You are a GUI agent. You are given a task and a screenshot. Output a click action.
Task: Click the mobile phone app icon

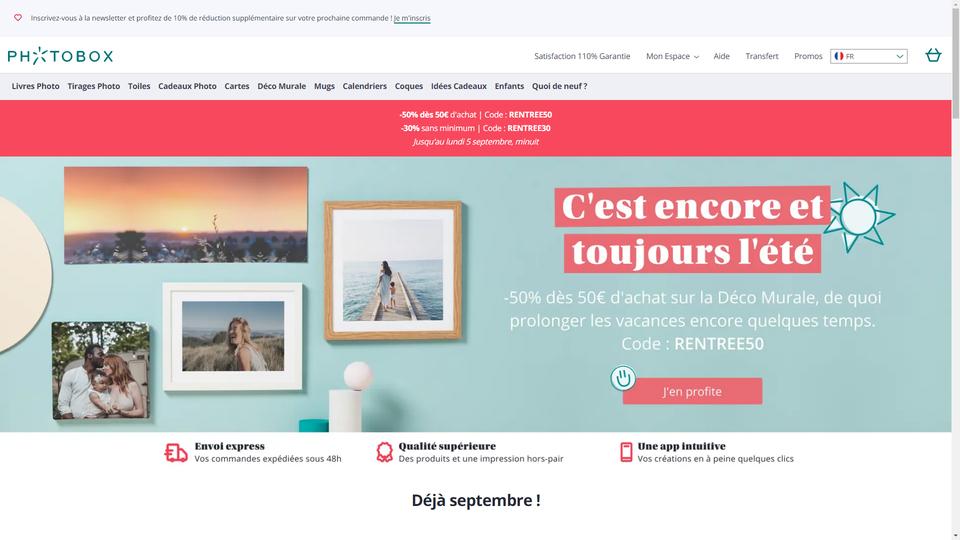626,452
